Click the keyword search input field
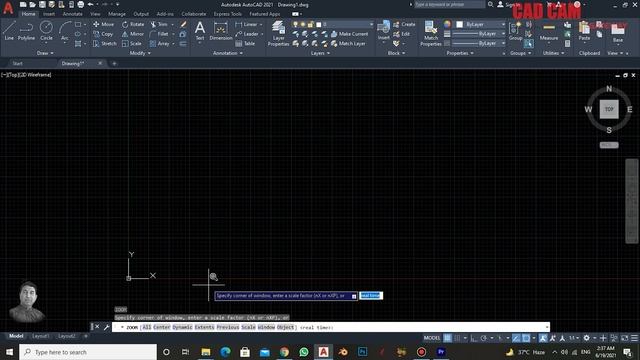The height and width of the screenshot is (360, 640). 450,4
